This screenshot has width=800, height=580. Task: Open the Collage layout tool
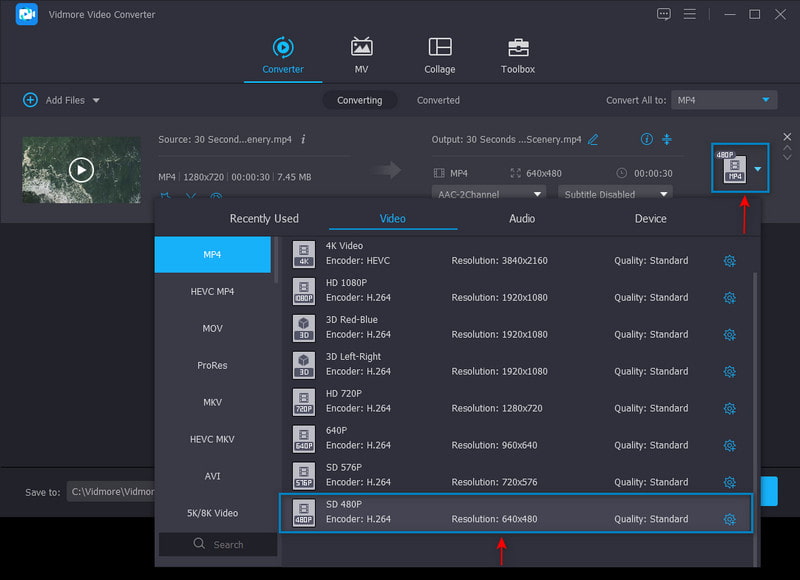point(439,47)
